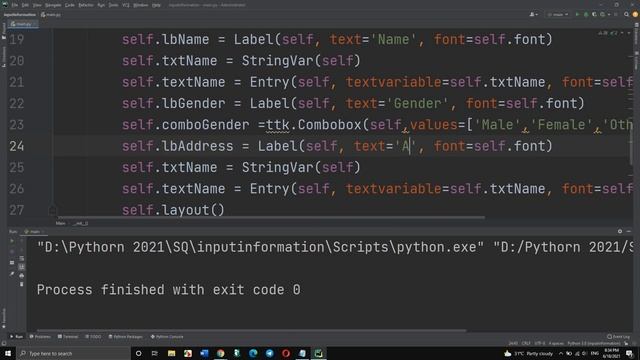Rerun main in Run window

(x=12, y=241)
